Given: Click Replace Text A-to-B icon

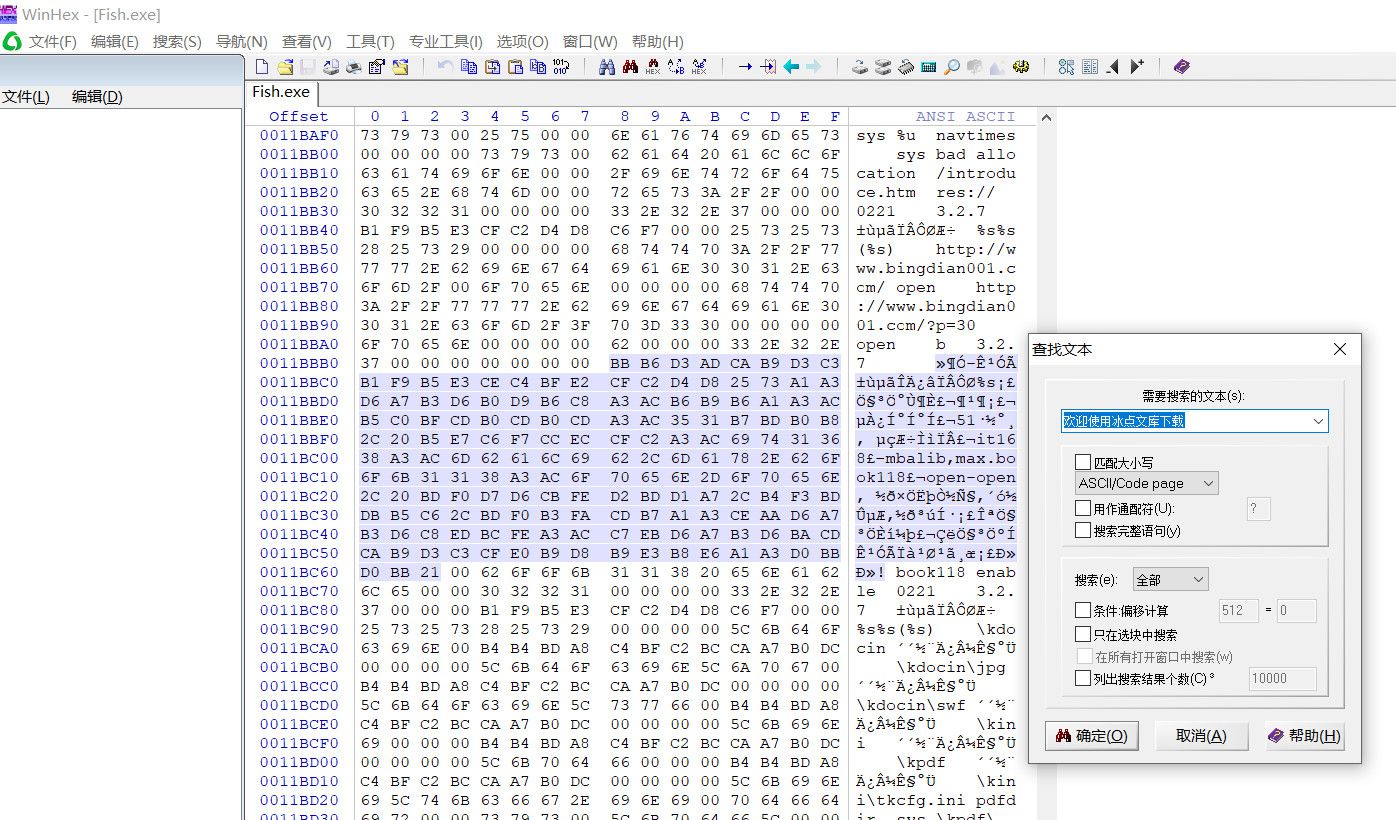Looking at the screenshot, I should (x=676, y=67).
